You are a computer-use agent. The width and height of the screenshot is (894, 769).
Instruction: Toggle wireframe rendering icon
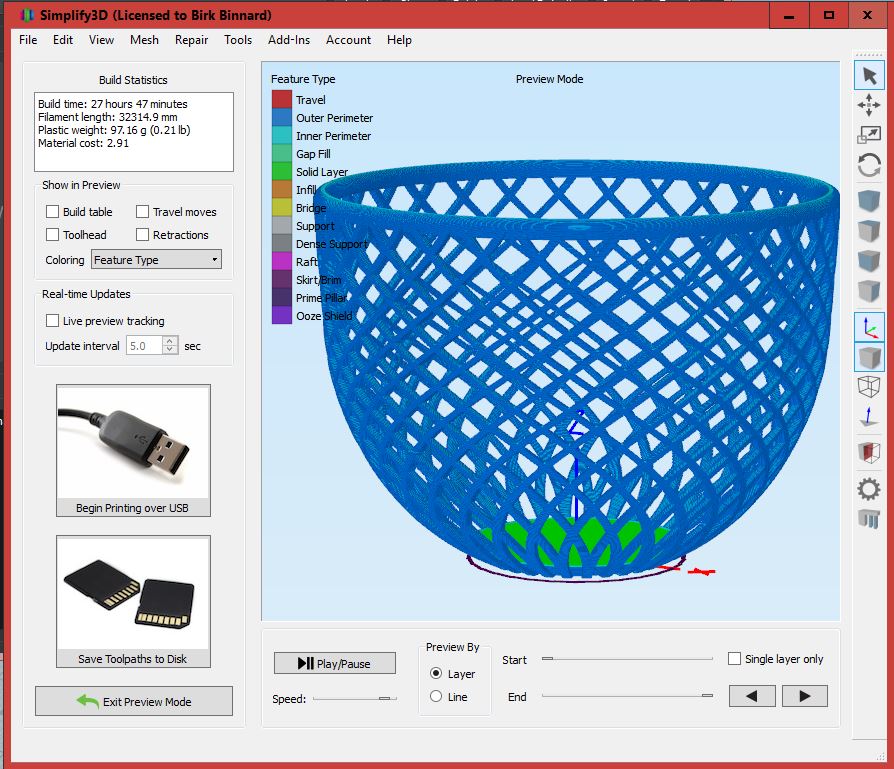[x=869, y=386]
